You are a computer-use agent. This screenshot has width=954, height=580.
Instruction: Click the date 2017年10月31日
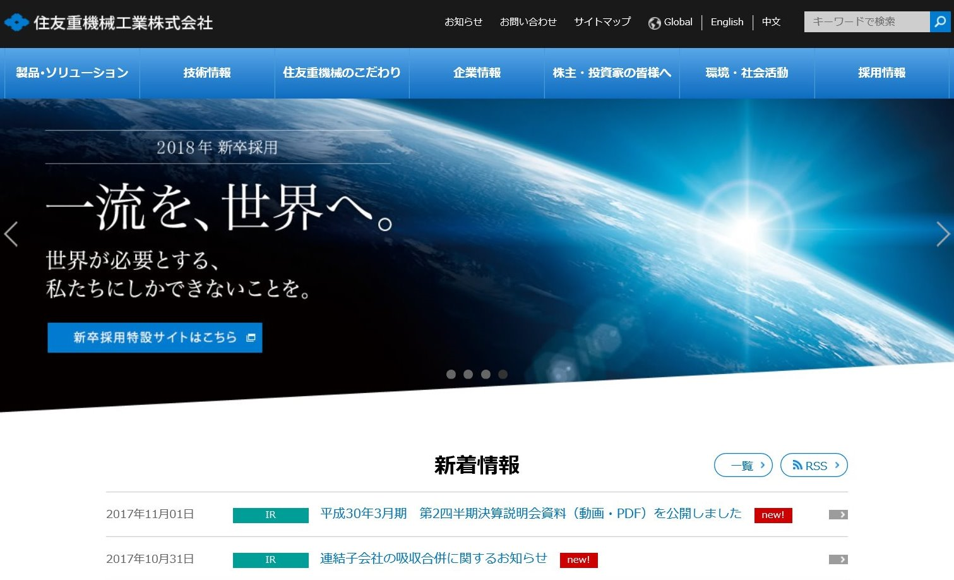(150, 559)
